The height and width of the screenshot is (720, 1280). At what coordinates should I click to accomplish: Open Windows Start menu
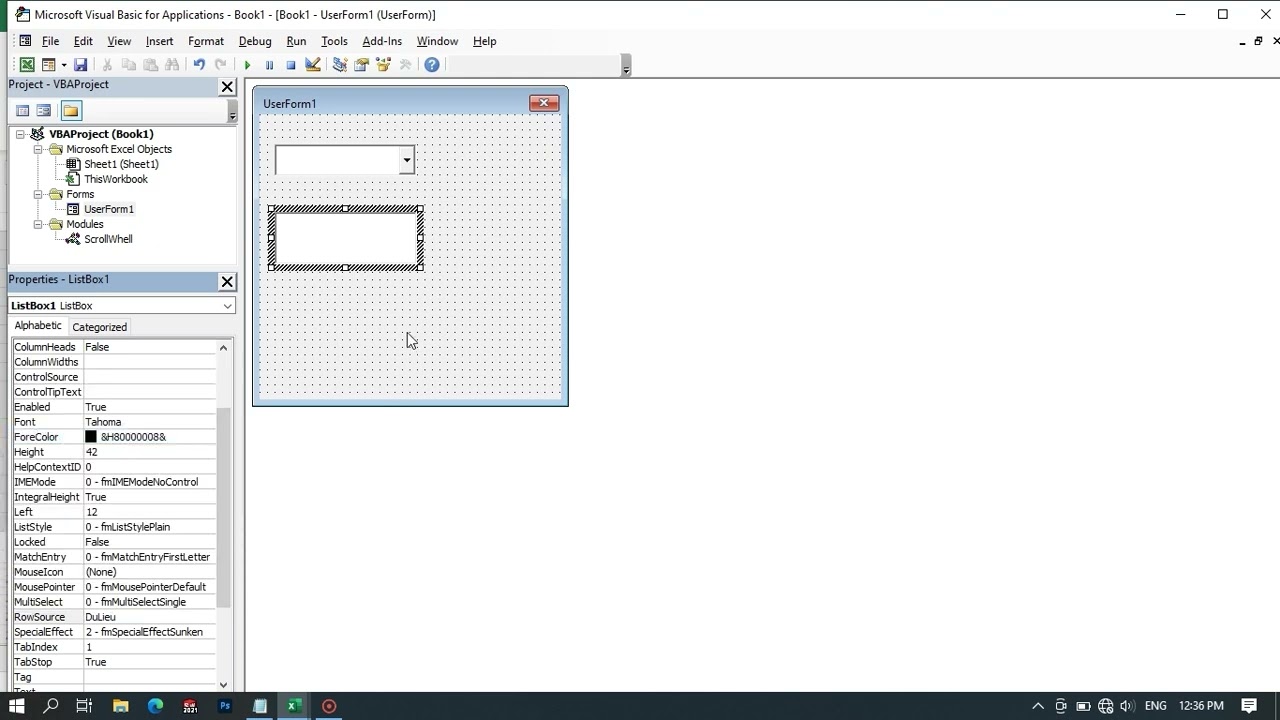(x=17, y=706)
